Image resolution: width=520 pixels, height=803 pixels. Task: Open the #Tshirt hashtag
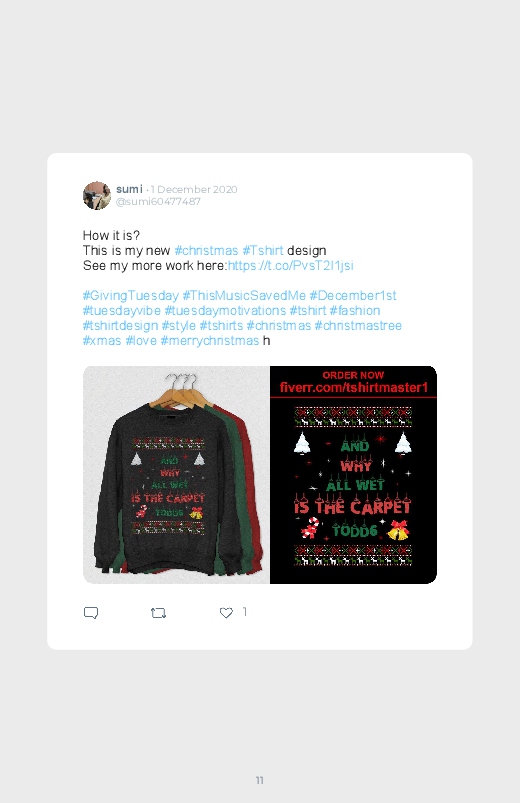(263, 250)
